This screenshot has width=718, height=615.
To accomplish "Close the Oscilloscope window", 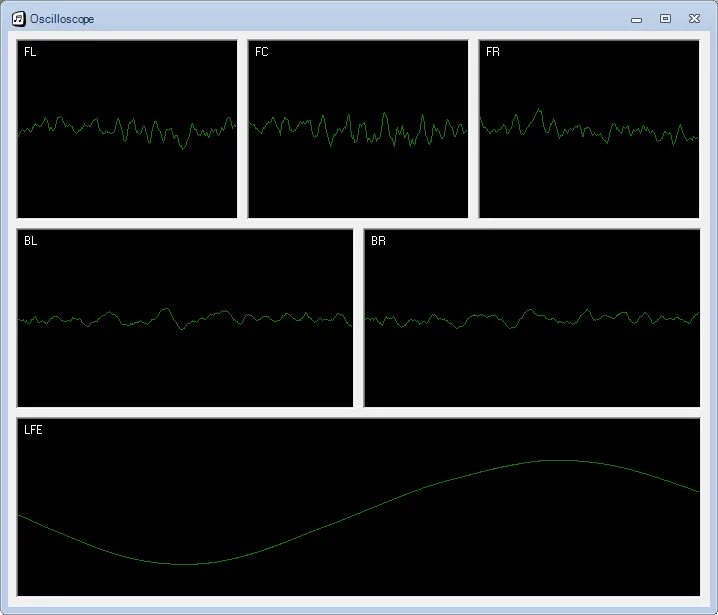I will (x=694, y=18).
